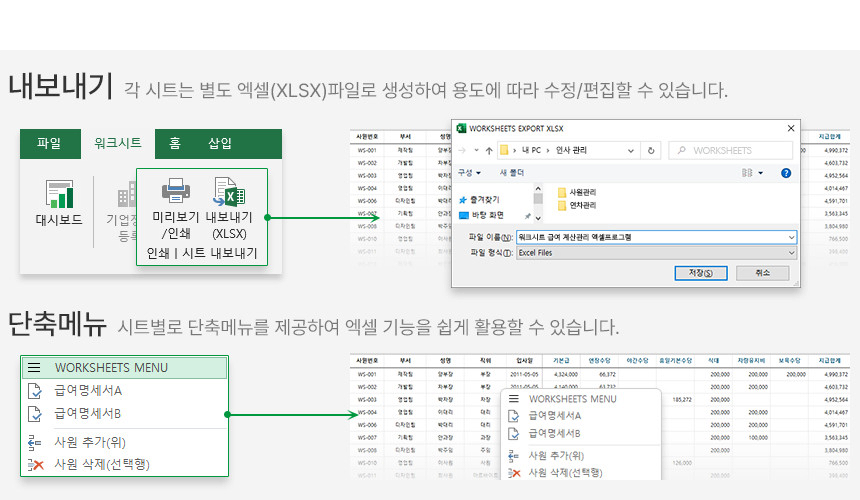Viewport: 860px width, 500px height.
Task: Expand the address bar path history dropdown
Action: pyautogui.click(x=627, y=150)
